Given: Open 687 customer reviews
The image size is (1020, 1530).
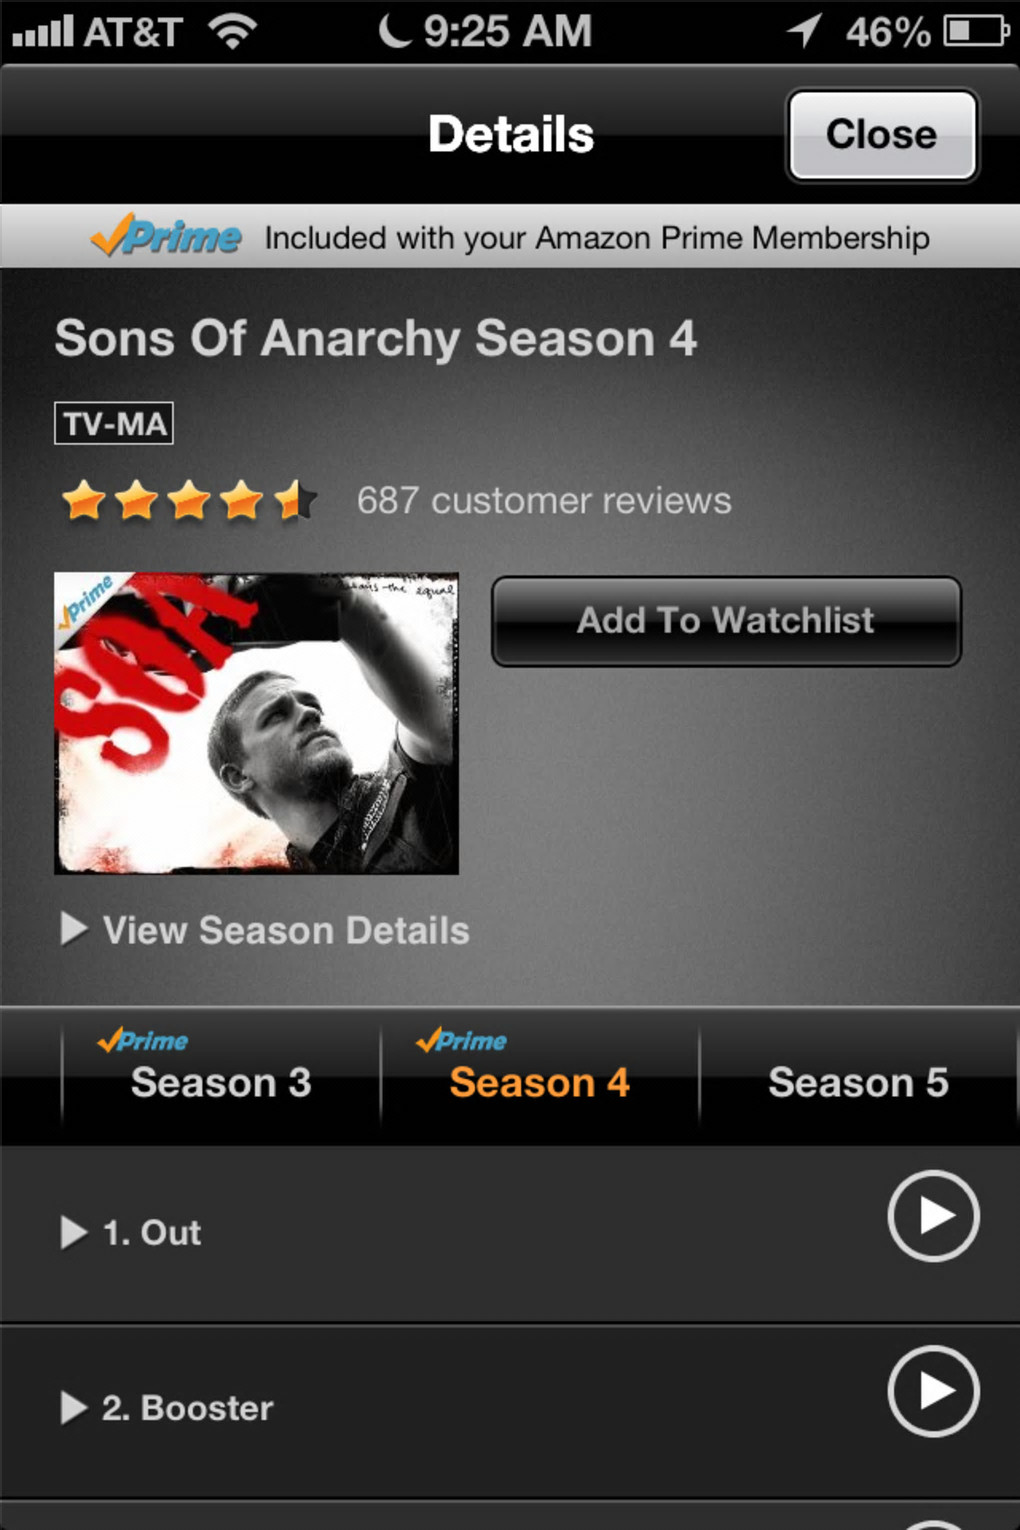Looking at the screenshot, I should pyautogui.click(x=544, y=500).
